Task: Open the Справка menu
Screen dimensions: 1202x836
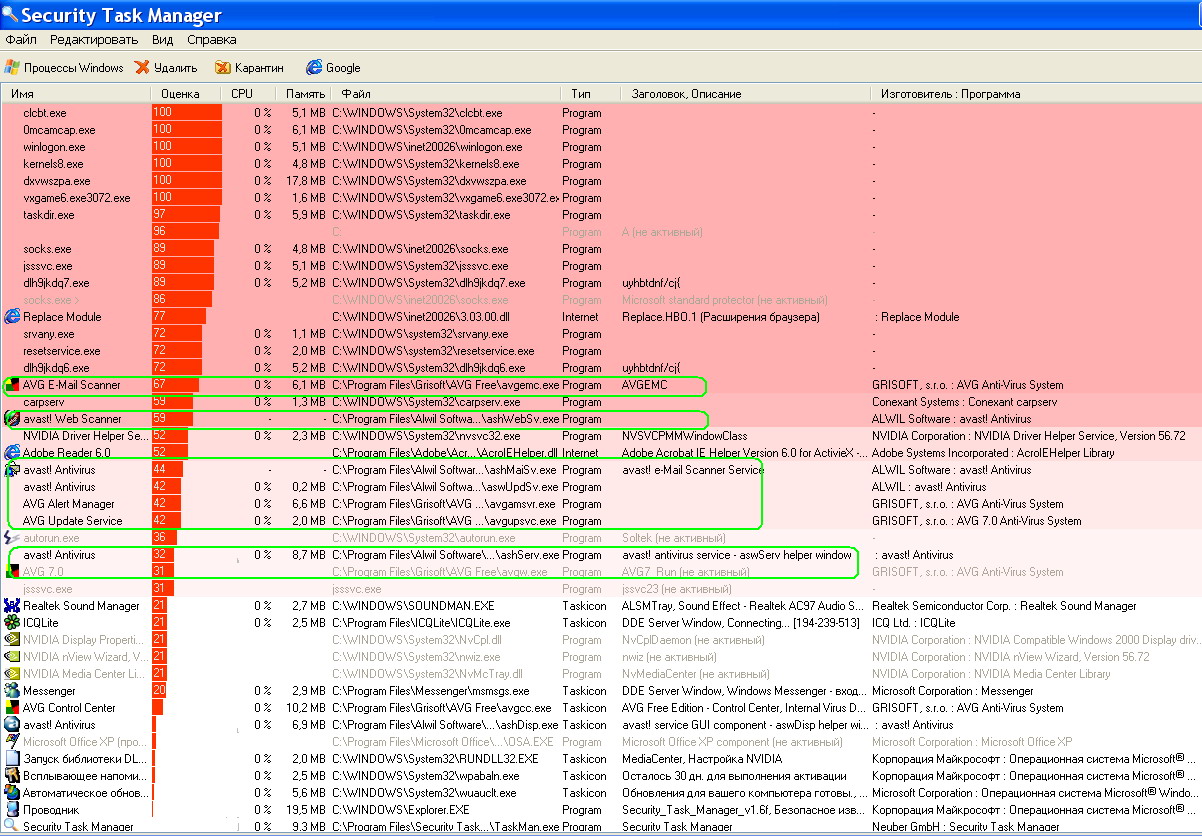Action: point(212,40)
